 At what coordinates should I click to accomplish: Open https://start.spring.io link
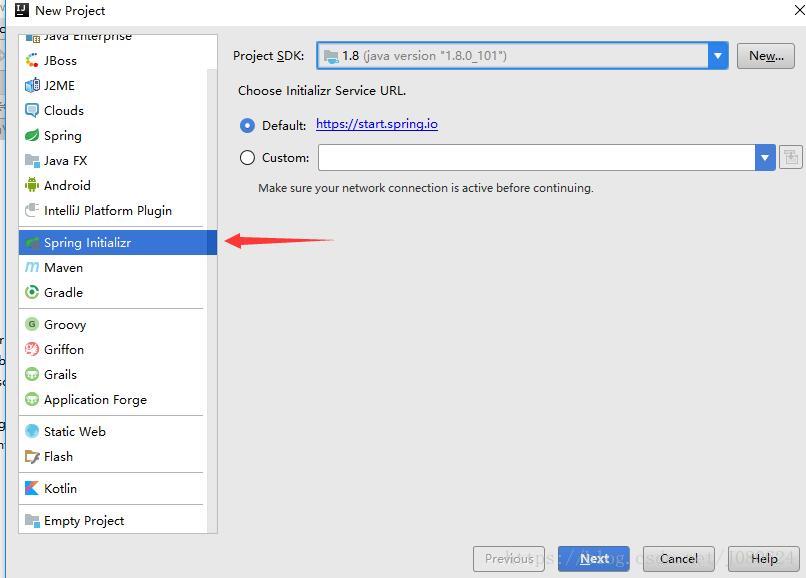point(377,124)
